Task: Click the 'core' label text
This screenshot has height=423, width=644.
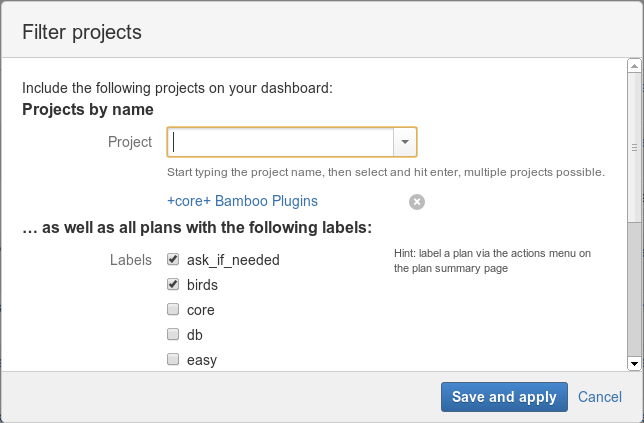Action: pos(200,310)
